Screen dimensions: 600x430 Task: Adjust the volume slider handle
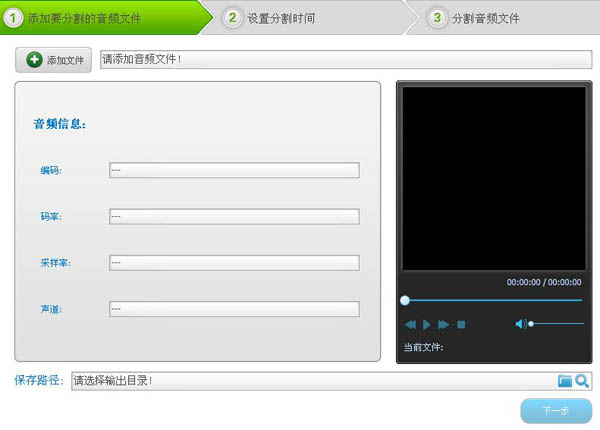tap(531, 324)
